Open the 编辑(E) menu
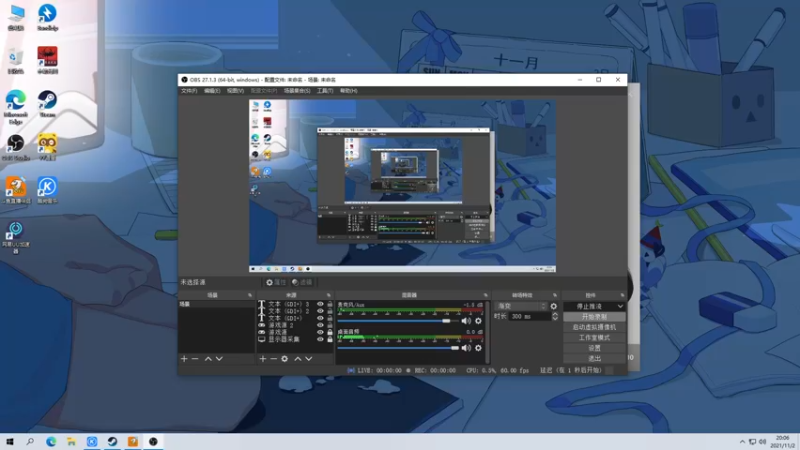Viewport: 800px width, 450px height. pyautogui.click(x=212, y=90)
